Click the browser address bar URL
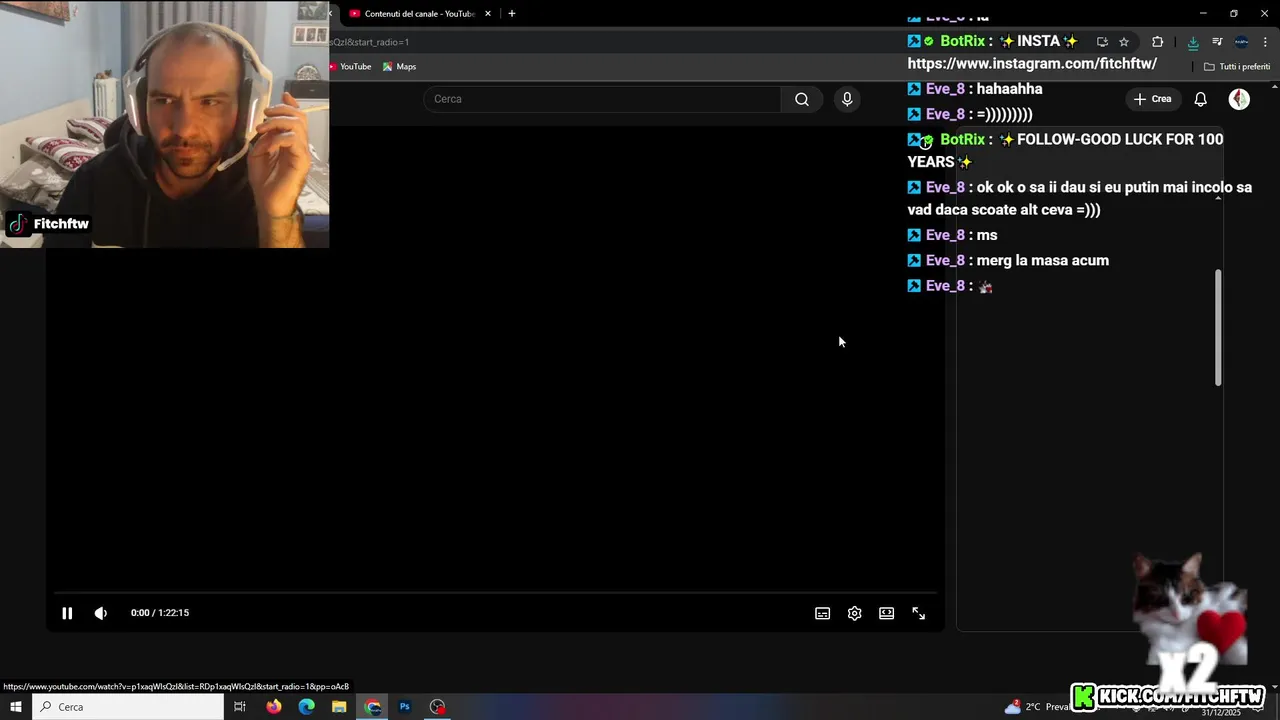Viewport: 1280px width, 720px height. coord(370,42)
